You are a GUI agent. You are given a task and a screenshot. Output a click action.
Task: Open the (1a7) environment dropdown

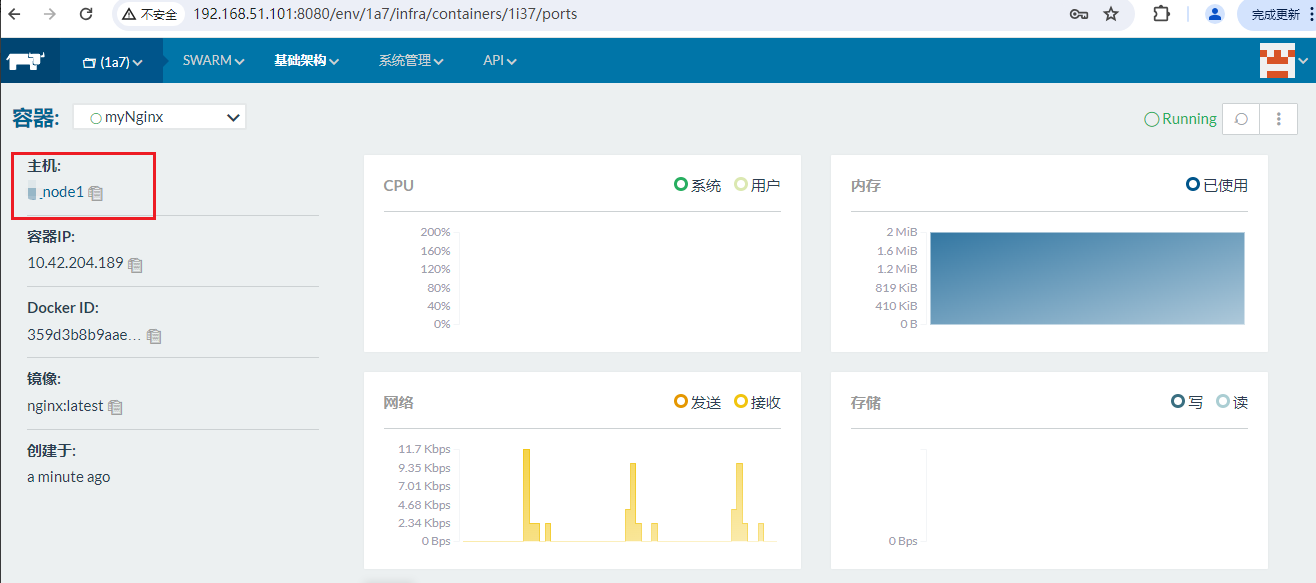pos(111,62)
